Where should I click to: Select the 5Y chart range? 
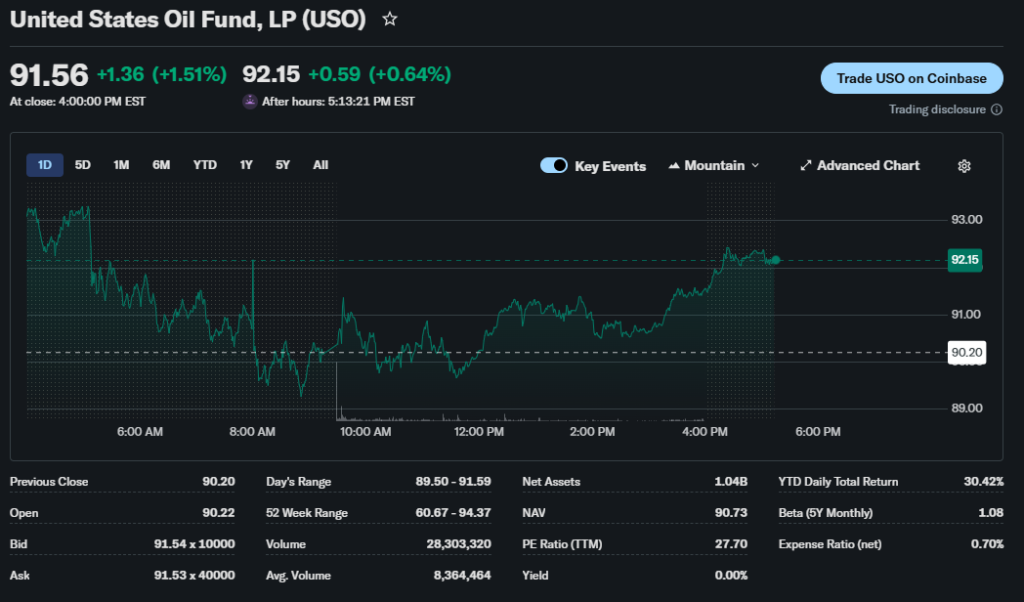pos(283,165)
